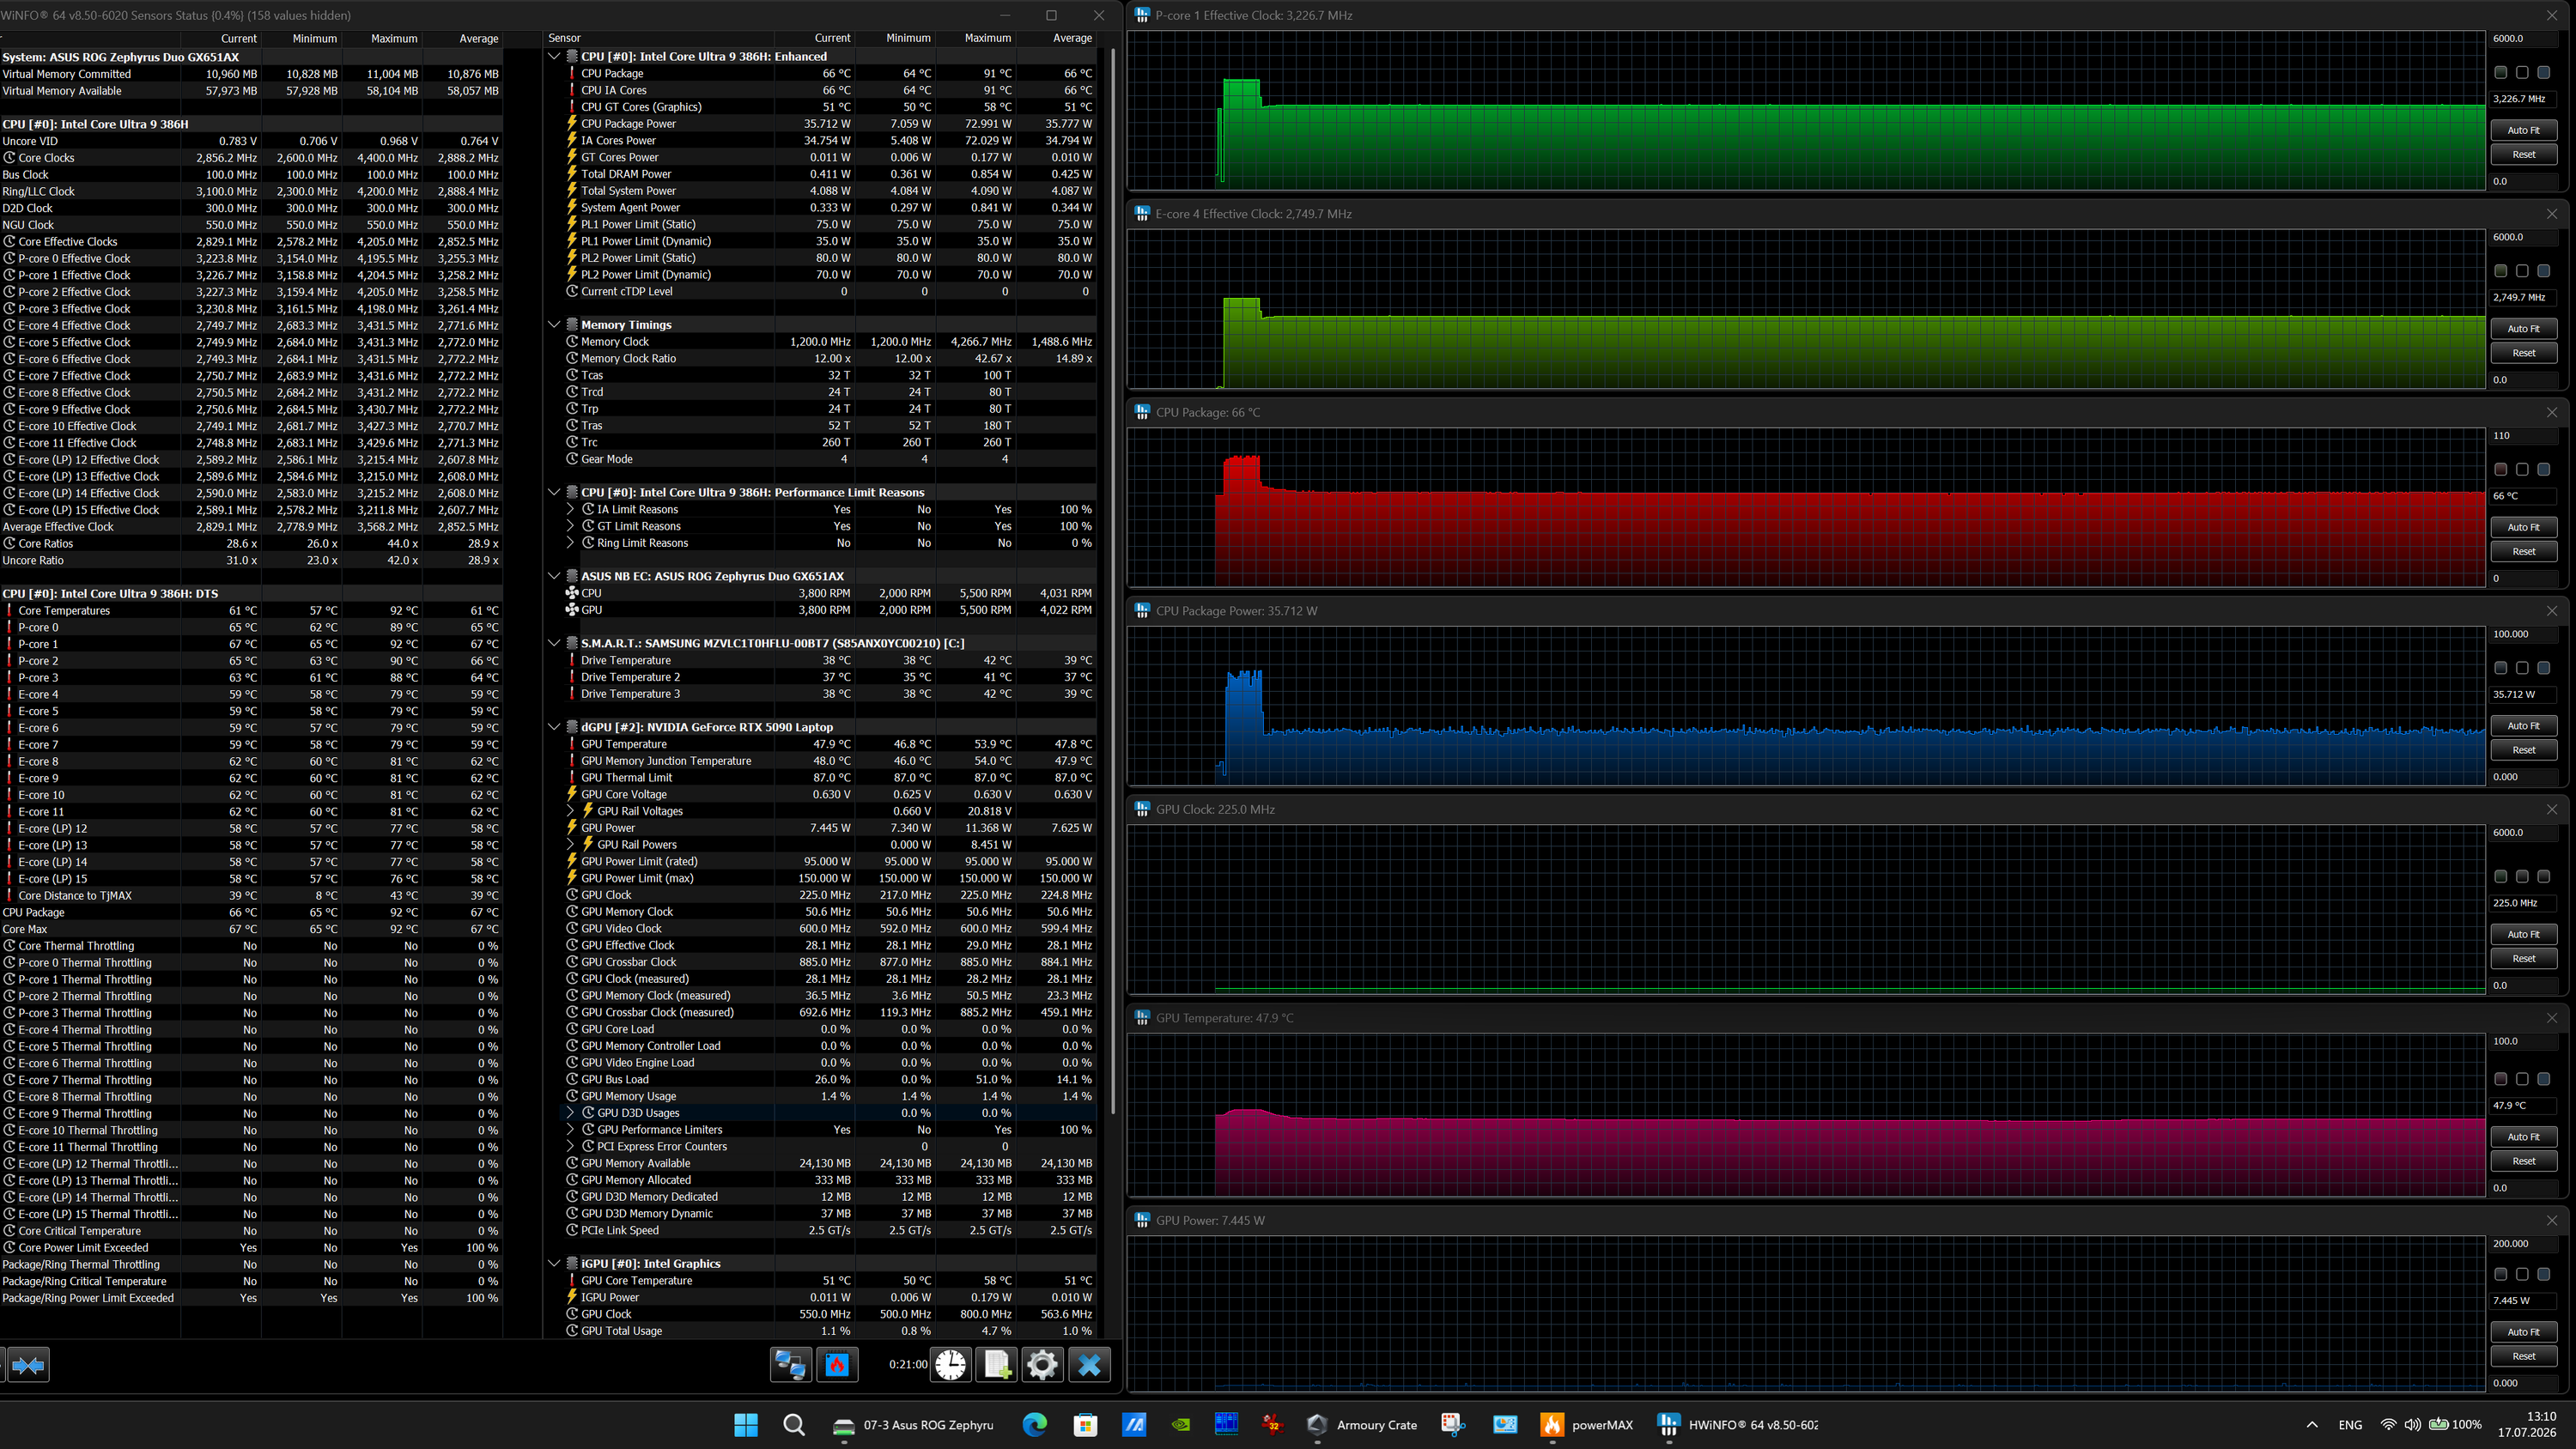Expand GPU Rail Powers
This screenshot has height=1449, width=2576.
click(571, 845)
